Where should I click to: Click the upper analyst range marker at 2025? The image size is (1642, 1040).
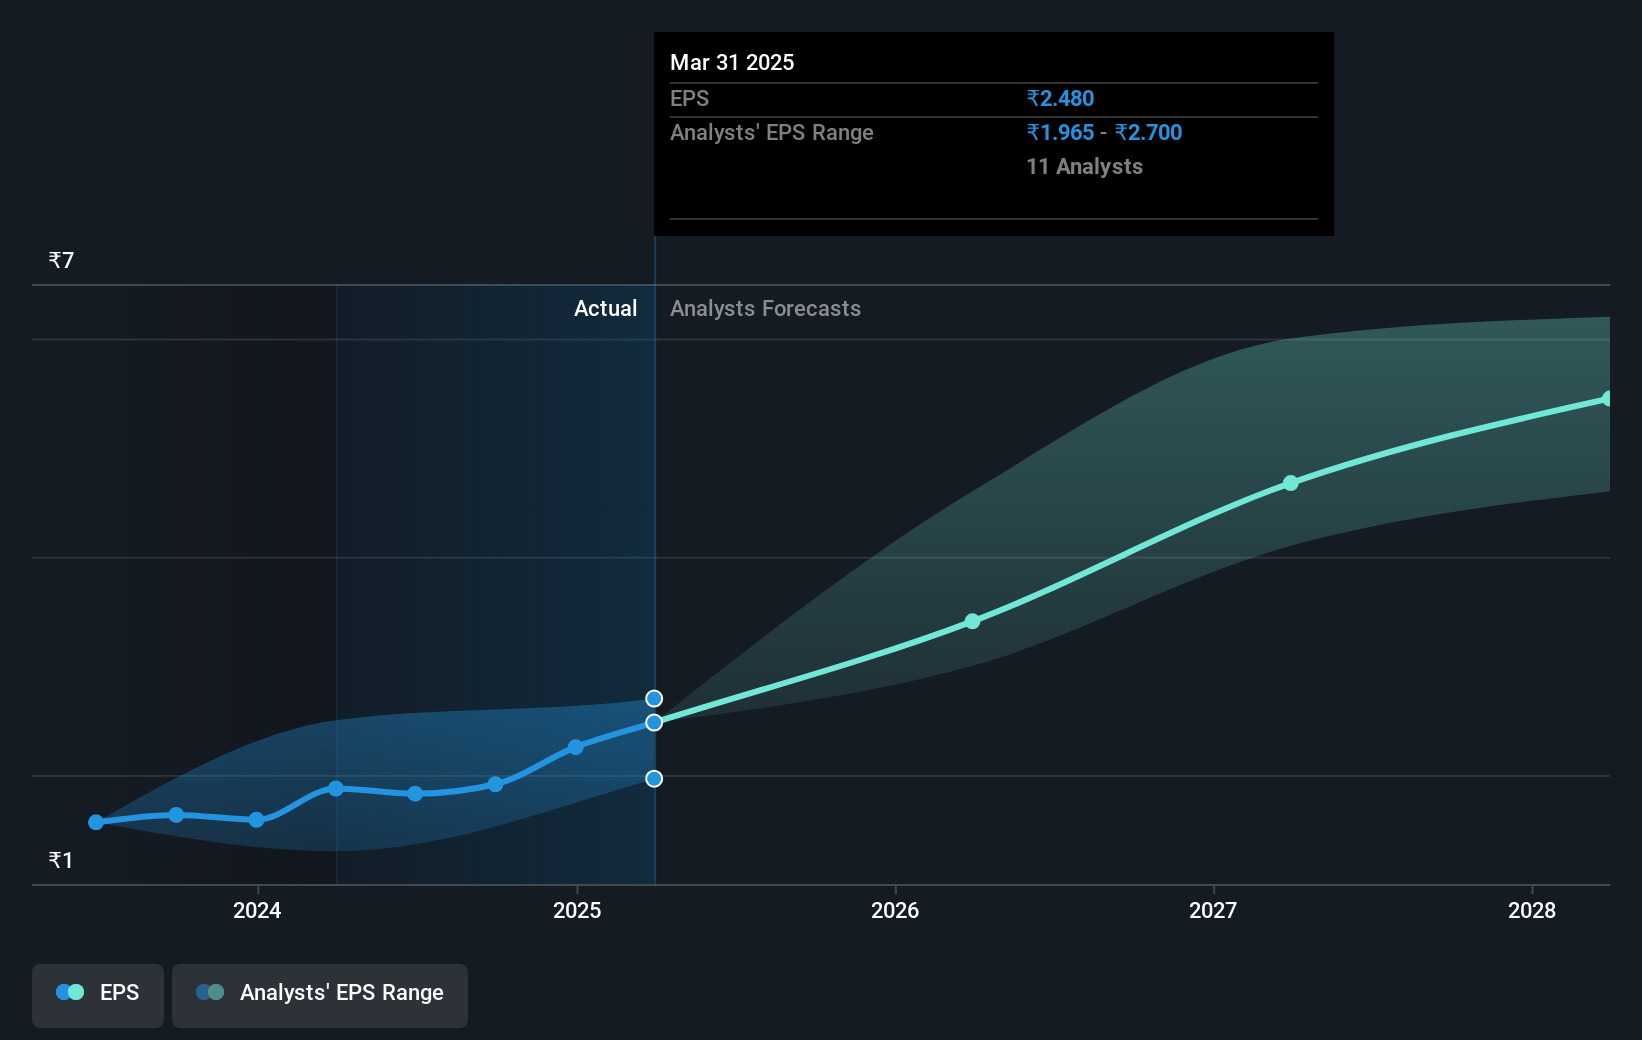[x=654, y=699]
